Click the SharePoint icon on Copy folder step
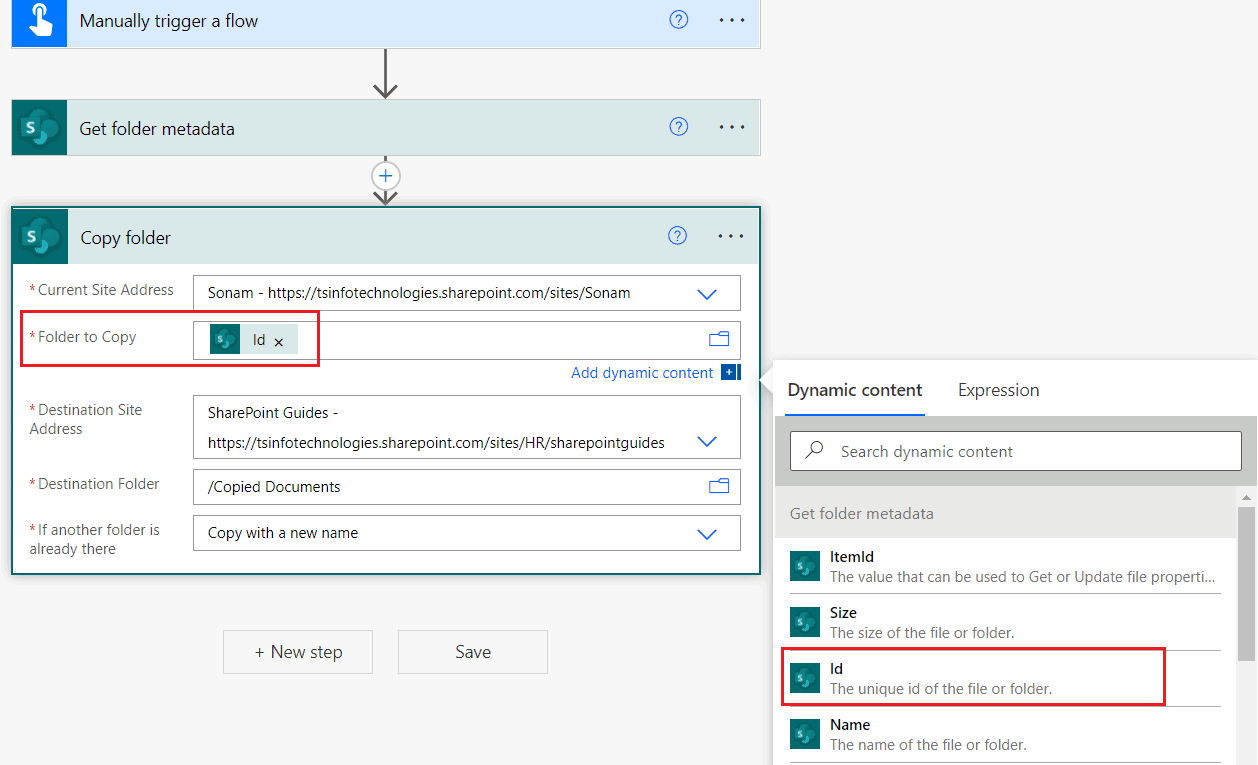Screen dimensions: 1258x765 point(38,236)
